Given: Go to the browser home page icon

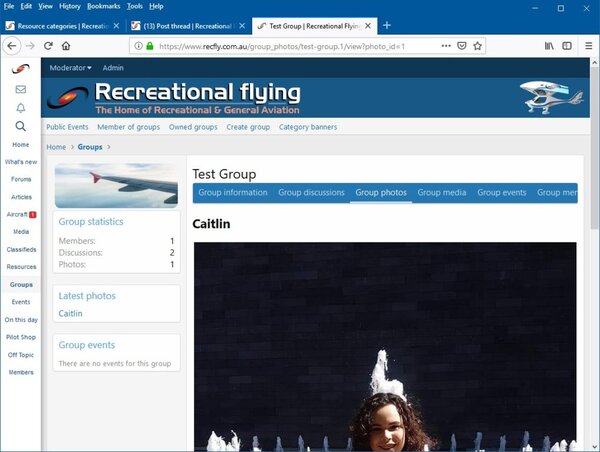Looking at the screenshot, I should pyautogui.click(x=66, y=46).
